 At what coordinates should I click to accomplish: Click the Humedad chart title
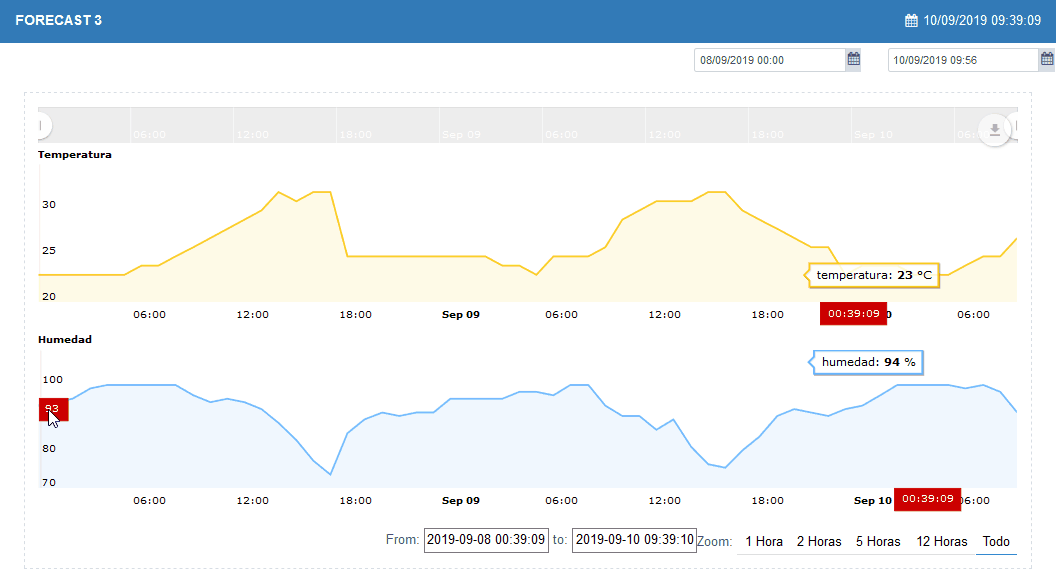click(65, 339)
